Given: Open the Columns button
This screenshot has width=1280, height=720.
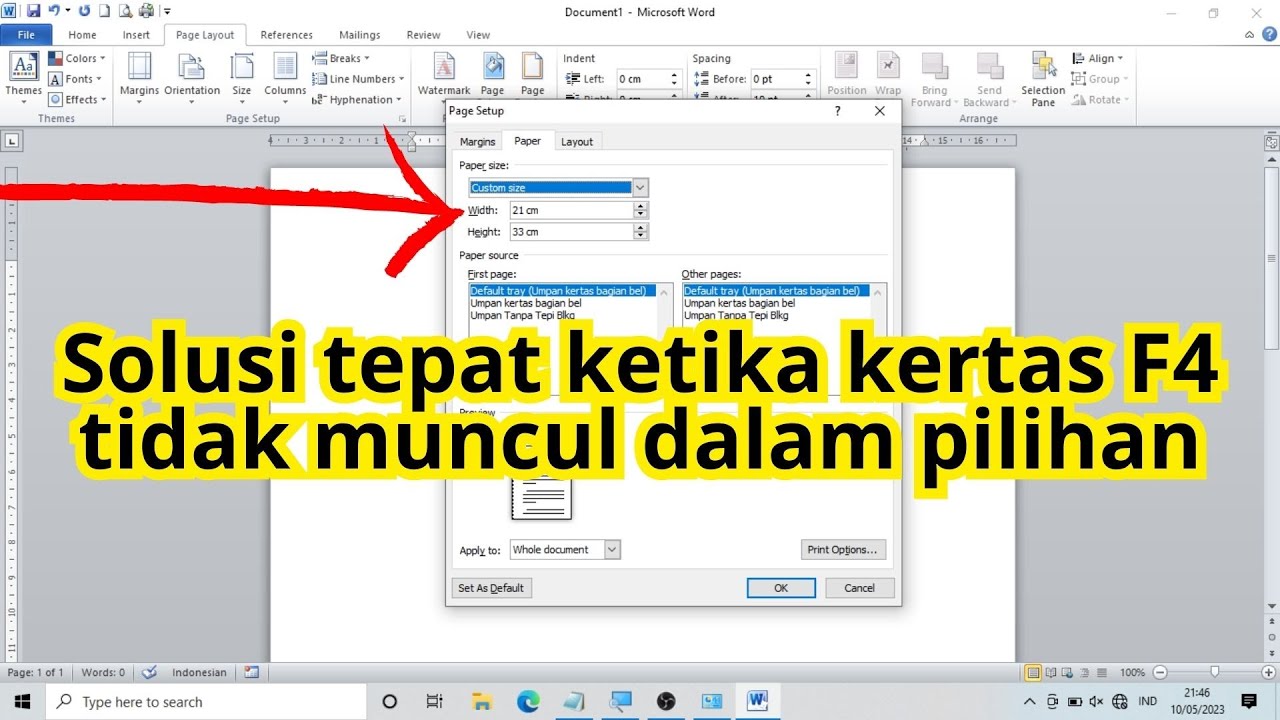Looking at the screenshot, I should point(285,76).
